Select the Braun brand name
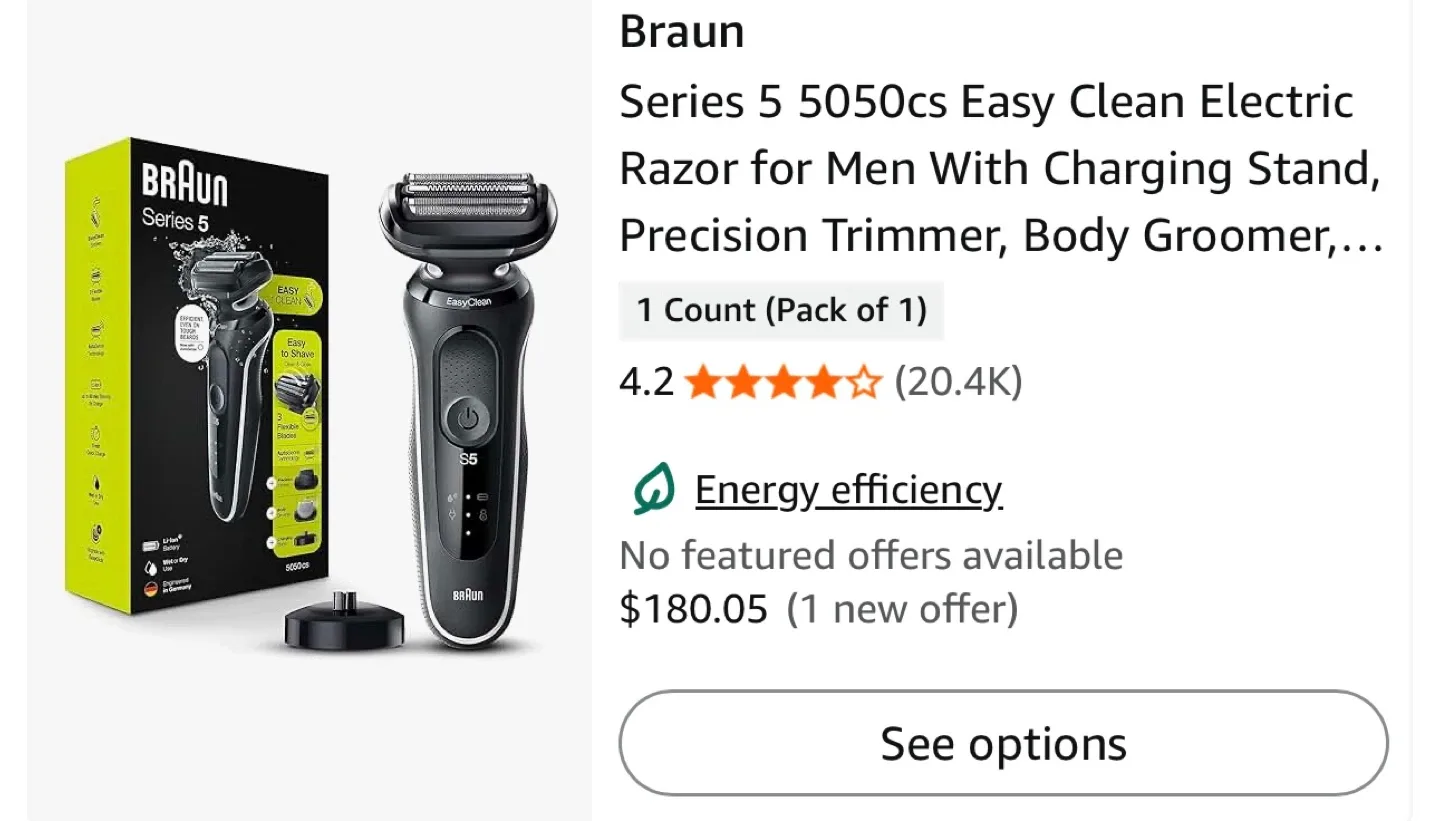The image size is (1440, 821). tap(681, 31)
